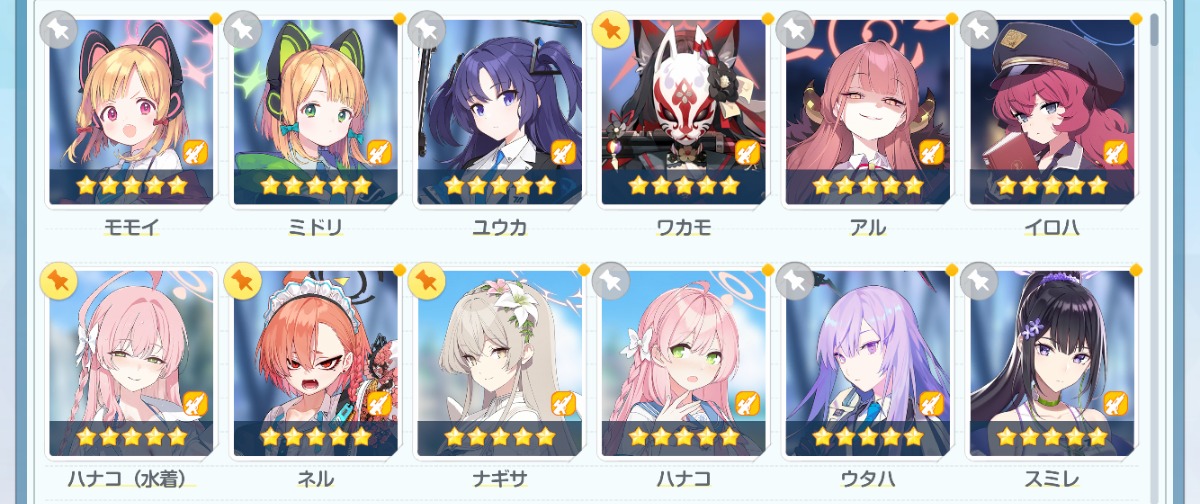This screenshot has width=1200, height=504.
Task: Toggle the pin on ミドリ's card
Action: point(242,30)
